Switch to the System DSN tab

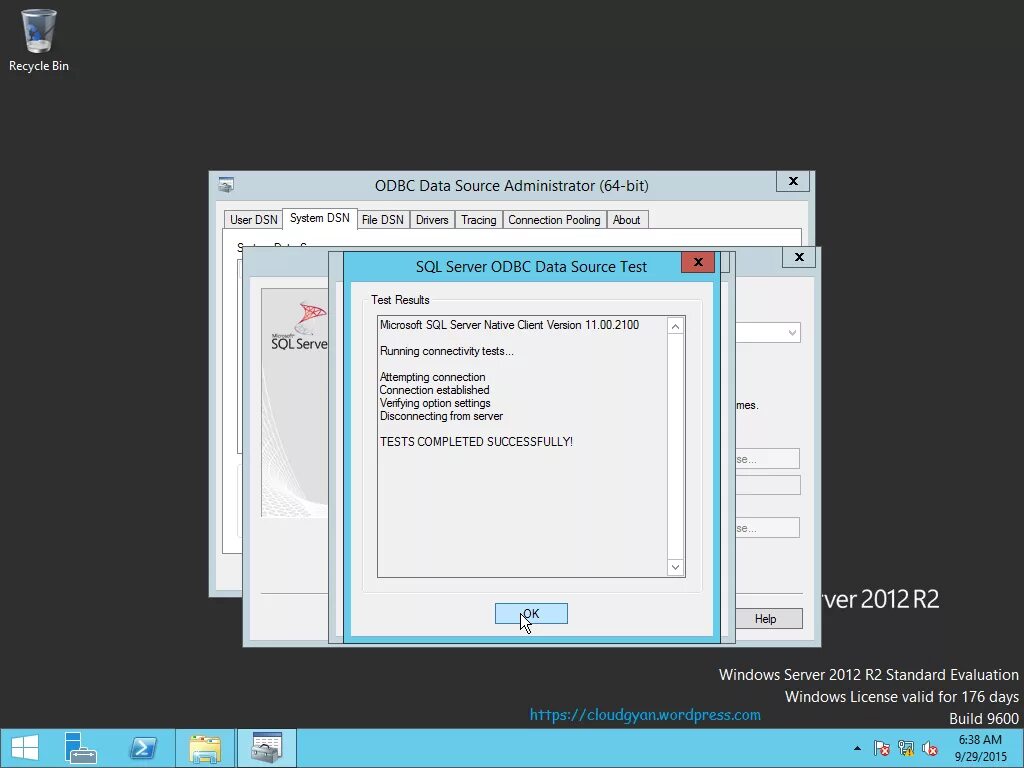pos(319,218)
